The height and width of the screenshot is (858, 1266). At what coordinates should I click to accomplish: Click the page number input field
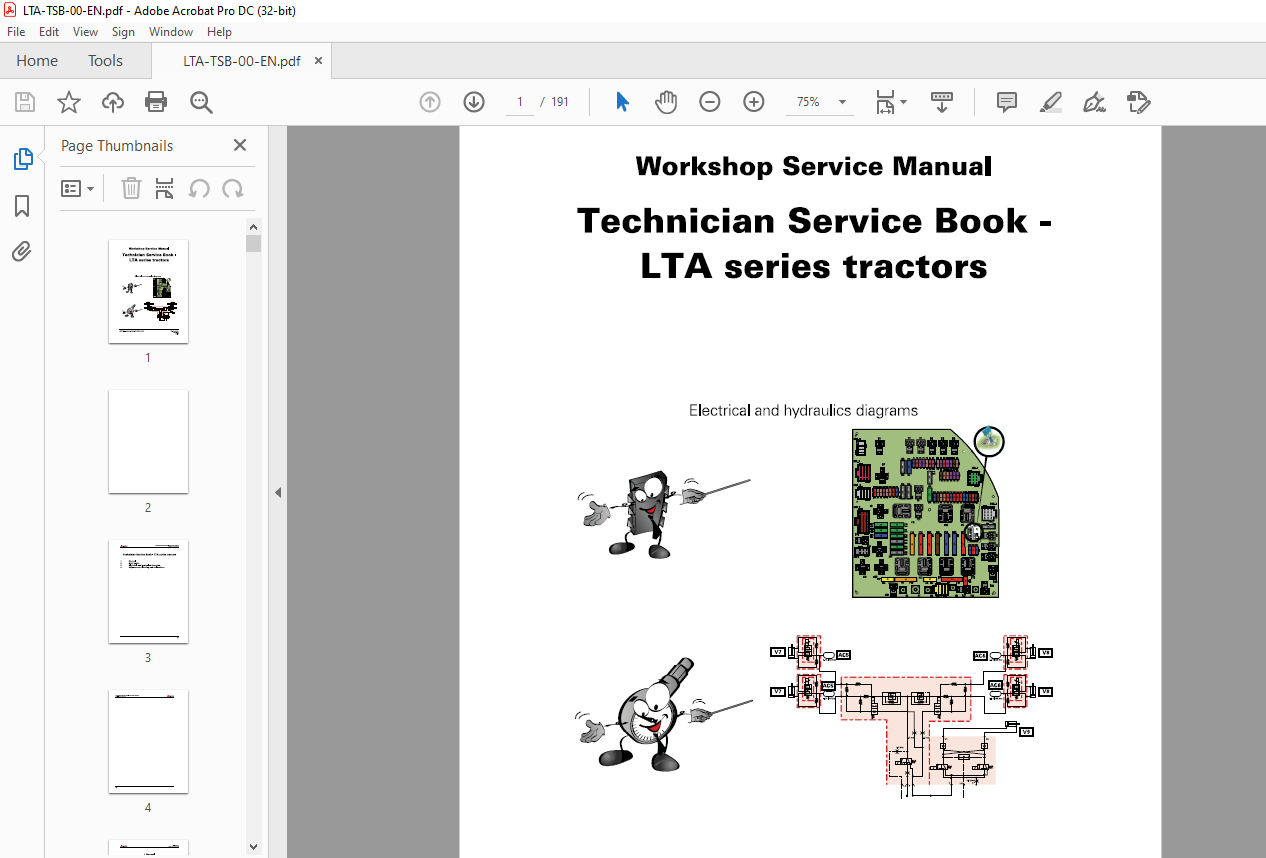pyautogui.click(x=520, y=102)
